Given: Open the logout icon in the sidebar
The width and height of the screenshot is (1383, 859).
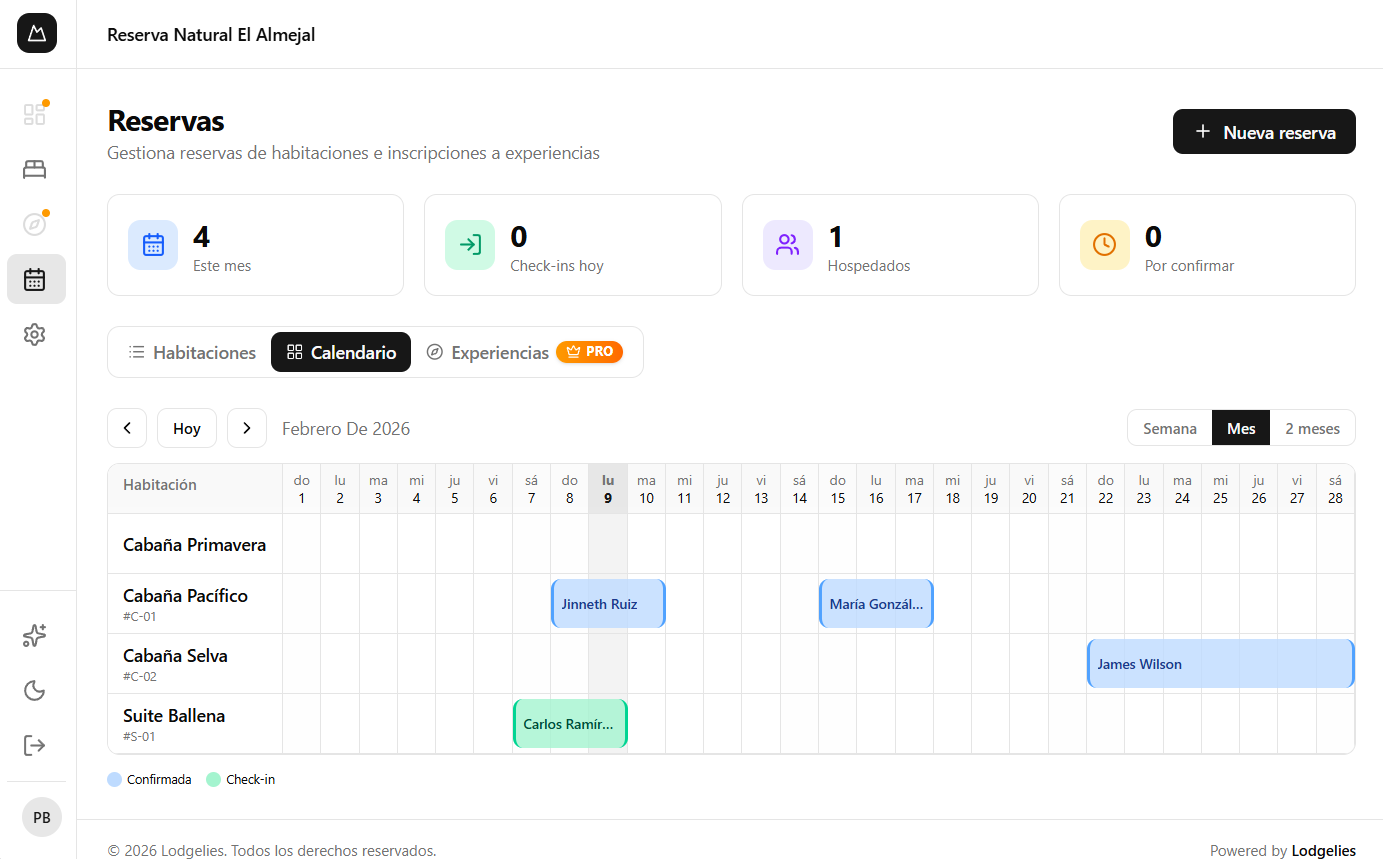Looking at the screenshot, I should (x=35, y=745).
